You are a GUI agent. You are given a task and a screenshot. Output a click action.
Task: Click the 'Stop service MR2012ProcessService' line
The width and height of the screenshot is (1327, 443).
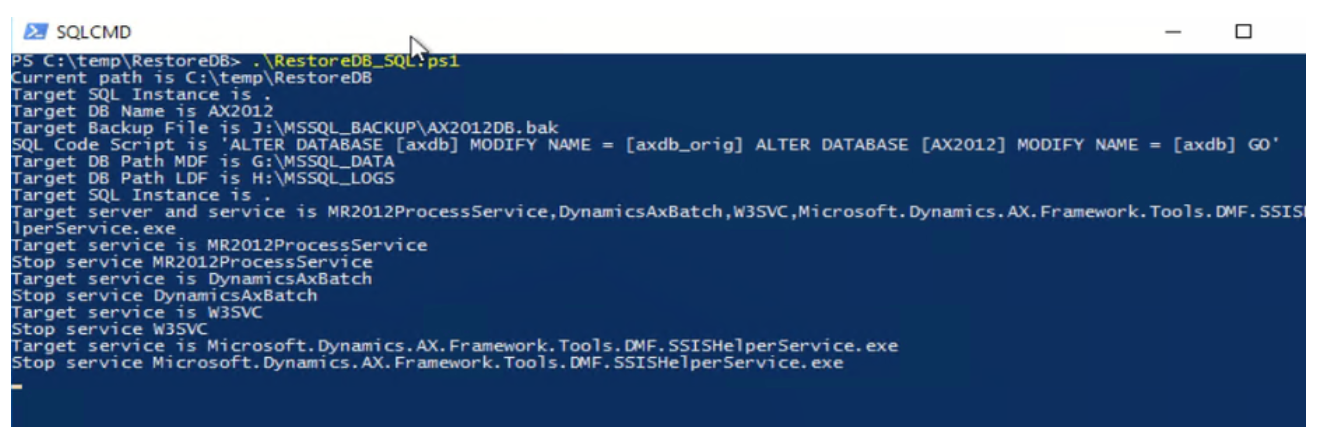[192, 262]
